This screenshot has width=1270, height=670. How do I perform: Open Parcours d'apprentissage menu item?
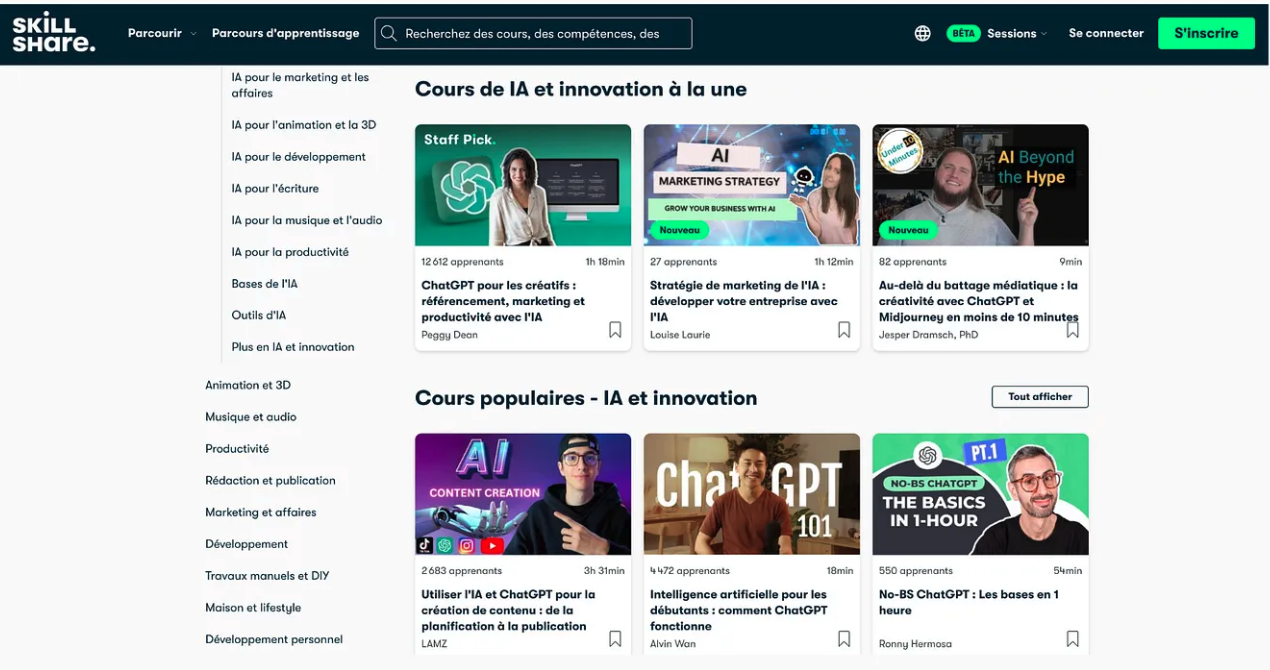[285, 33]
